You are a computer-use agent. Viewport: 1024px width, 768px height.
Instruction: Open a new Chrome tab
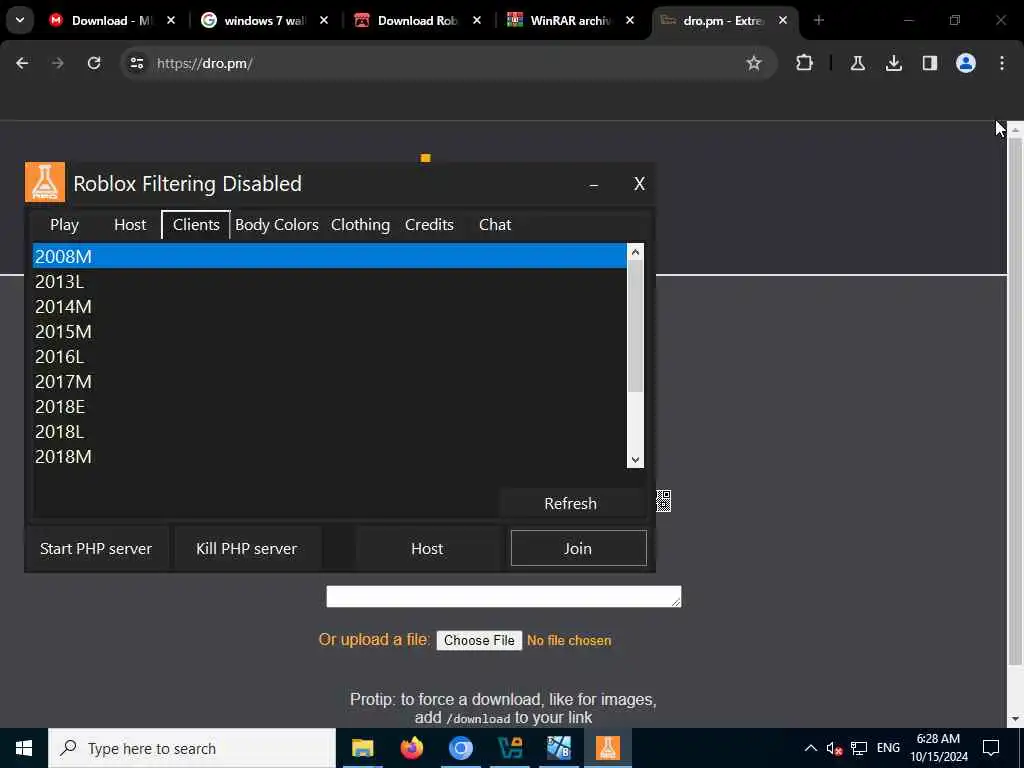(x=819, y=20)
